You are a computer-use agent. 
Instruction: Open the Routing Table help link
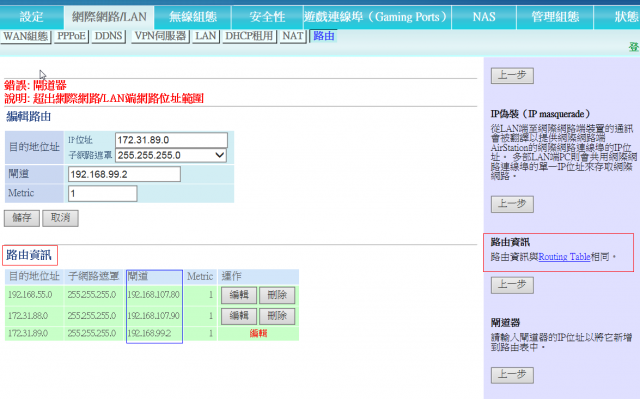click(564, 257)
